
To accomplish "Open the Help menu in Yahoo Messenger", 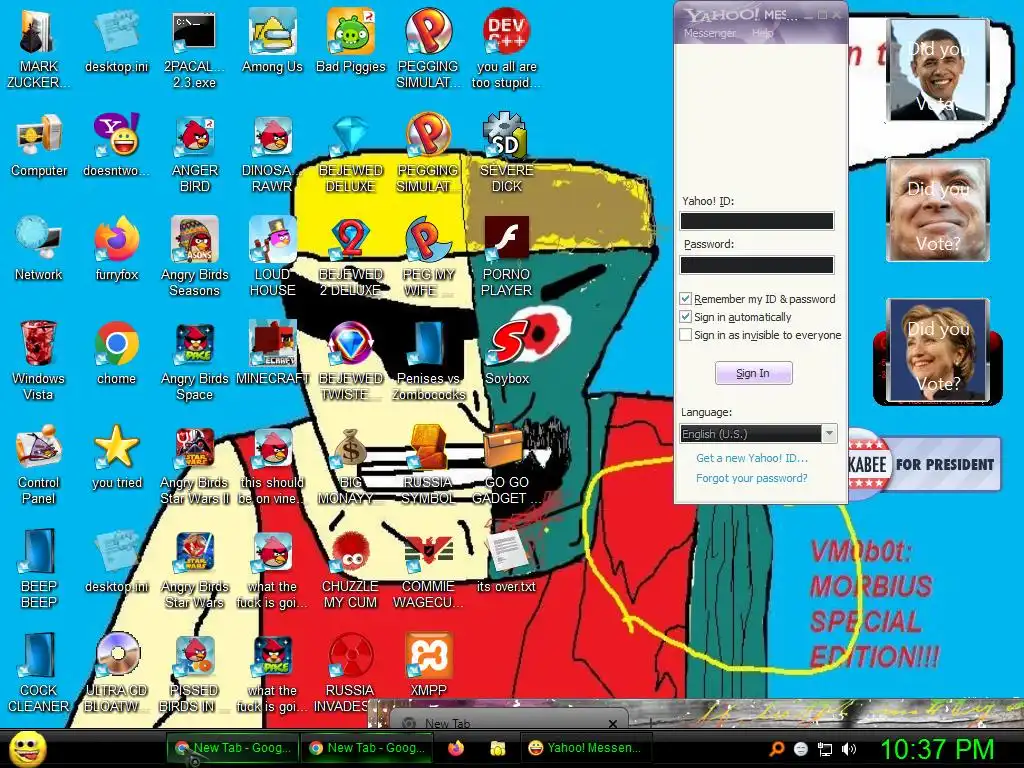I will pyautogui.click(x=762, y=33).
